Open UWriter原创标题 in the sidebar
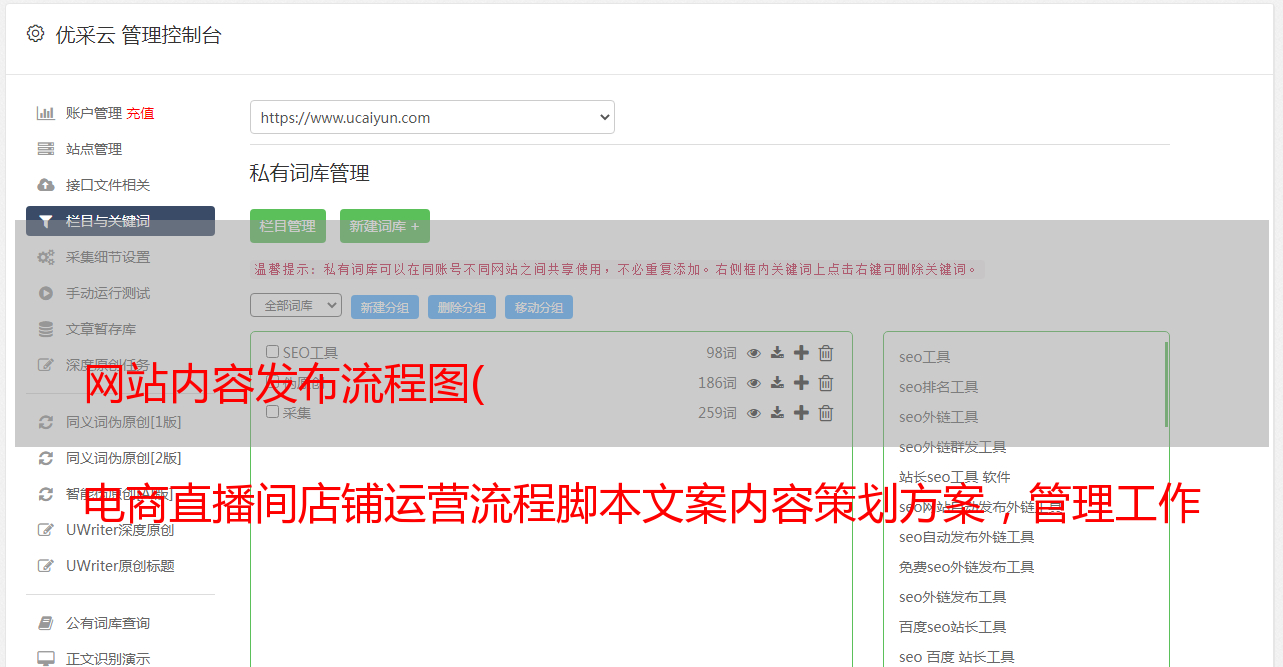This screenshot has width=1283, height=667. pyautogui.click(x=120, y=566)
